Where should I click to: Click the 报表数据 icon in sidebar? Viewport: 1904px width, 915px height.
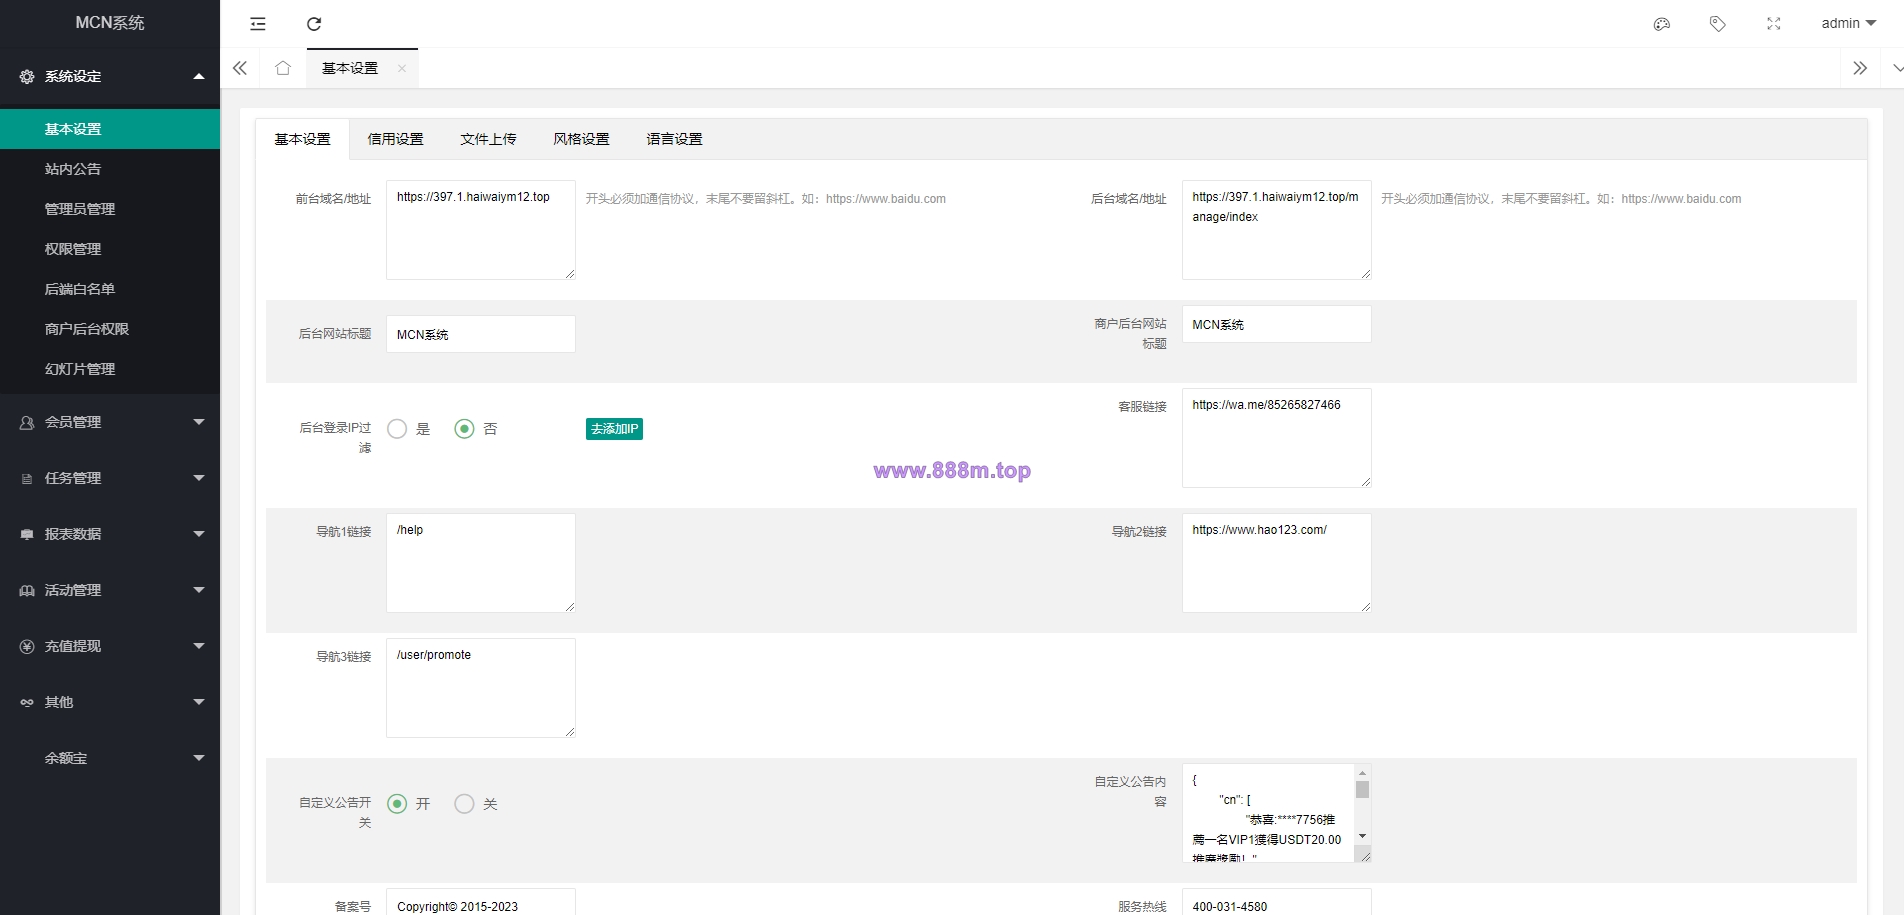[27, 535]
